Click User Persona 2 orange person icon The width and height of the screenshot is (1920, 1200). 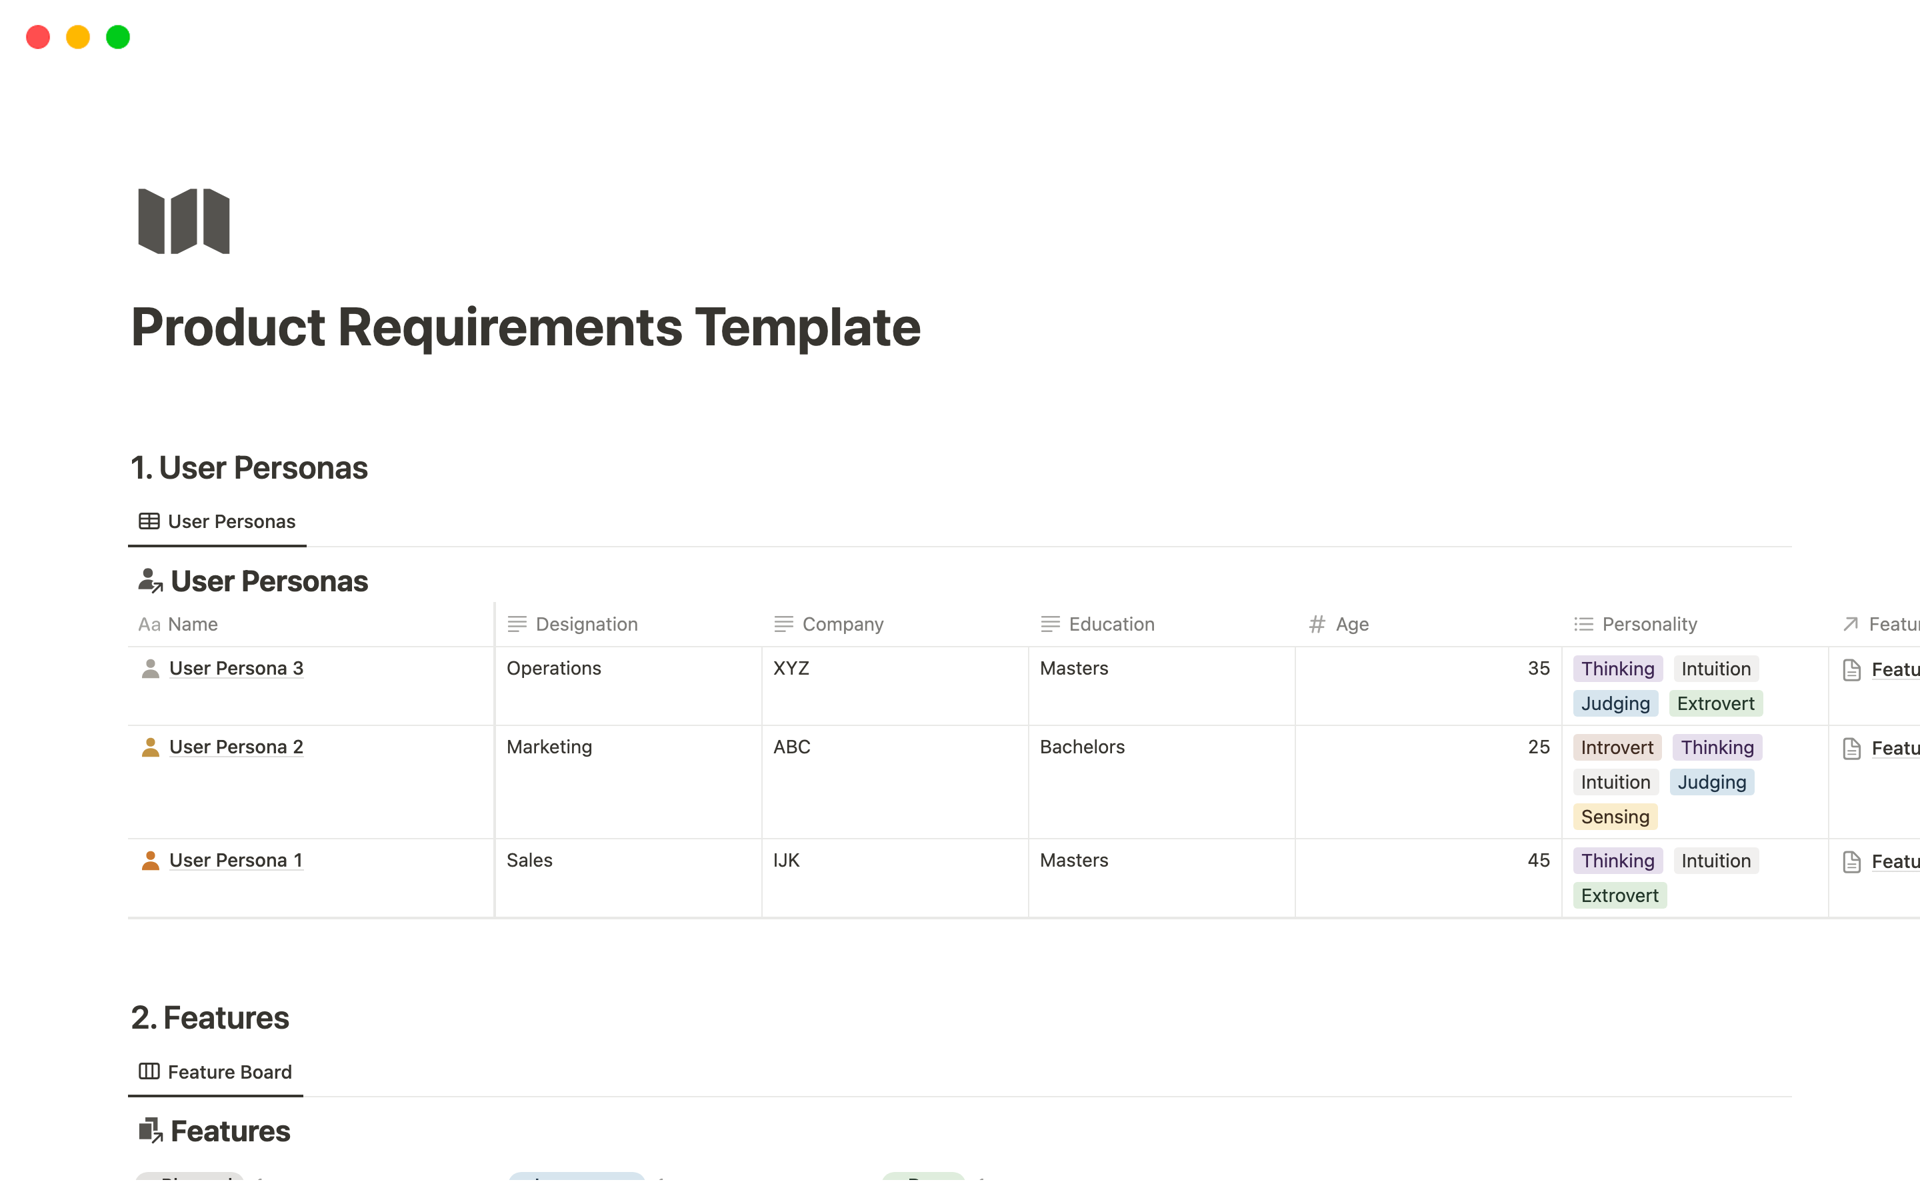[x=150, y=748]
